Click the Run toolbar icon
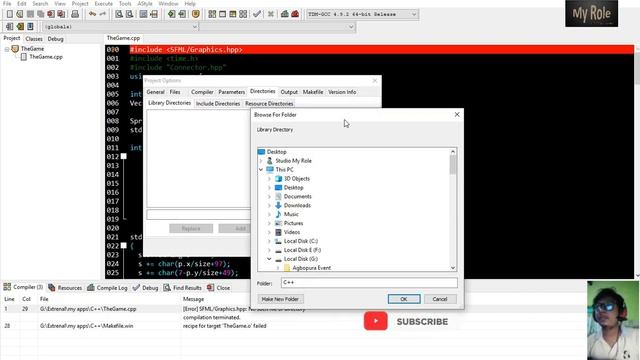Image resolution: width=640 pixels, height=360 pixels. (222, 14)
